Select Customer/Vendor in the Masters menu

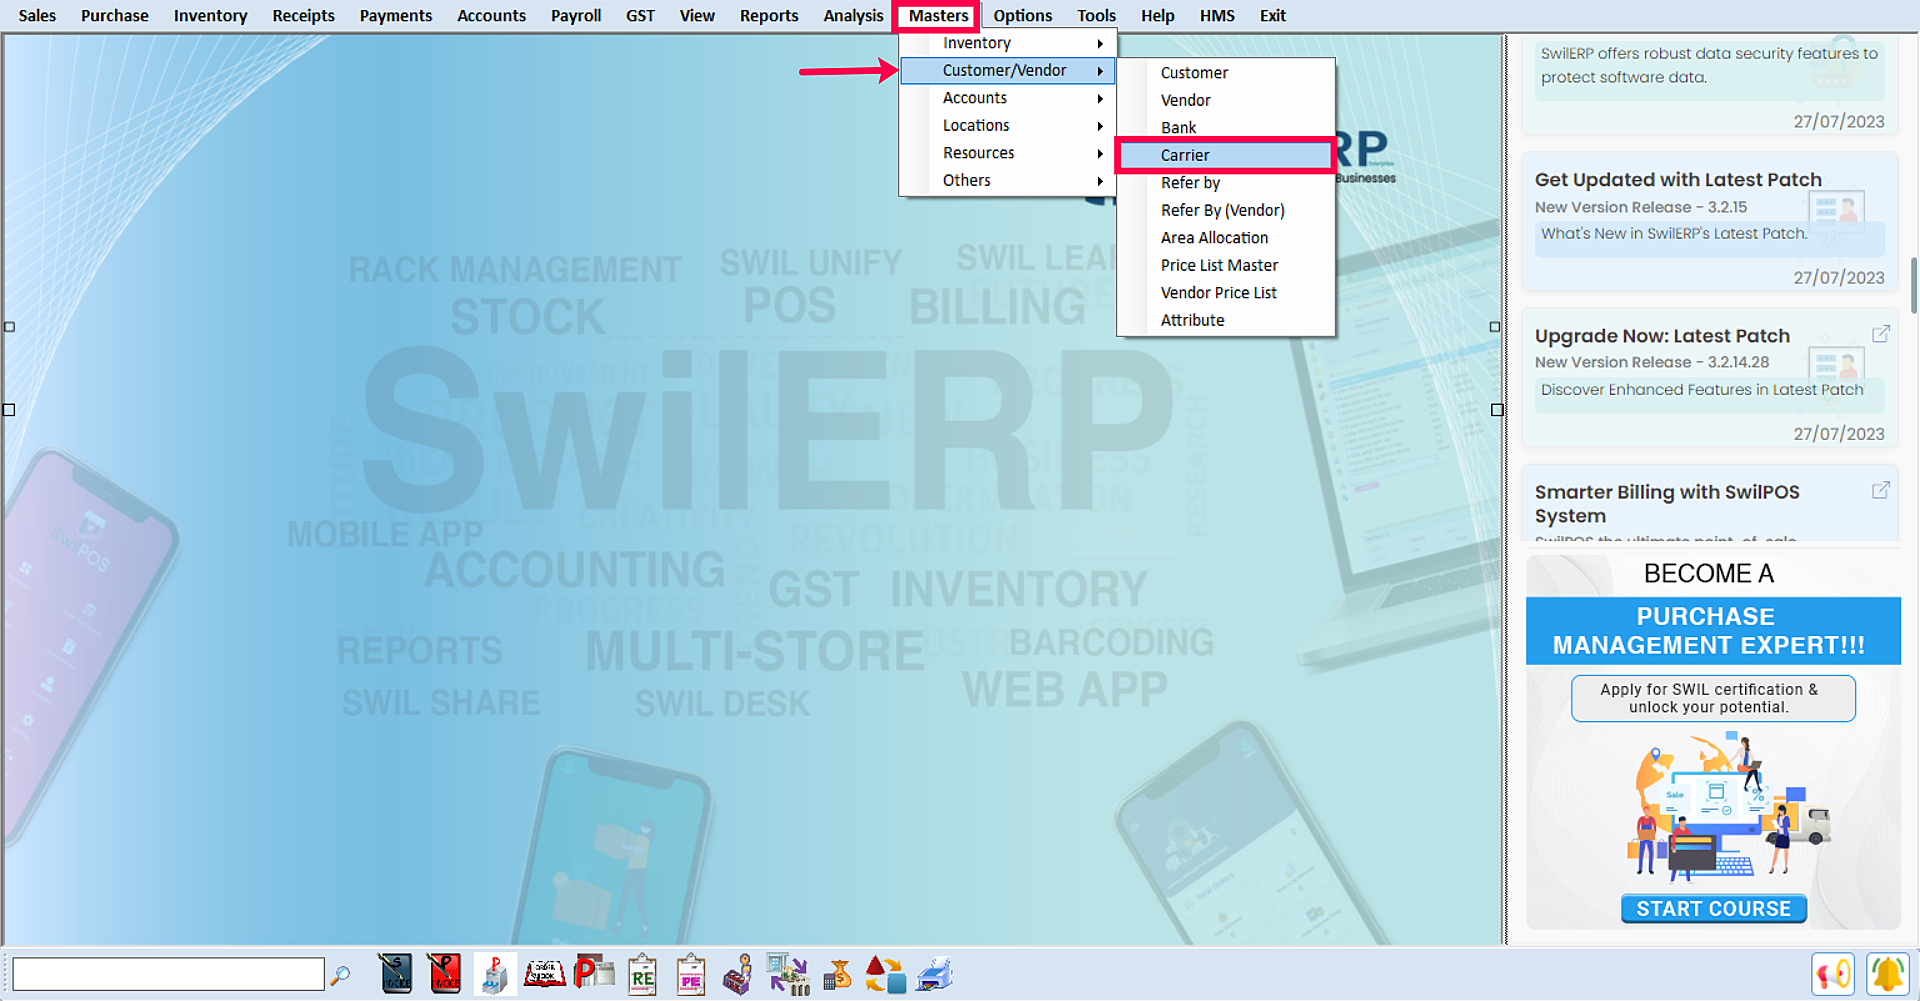click(x=1008, y=71)
